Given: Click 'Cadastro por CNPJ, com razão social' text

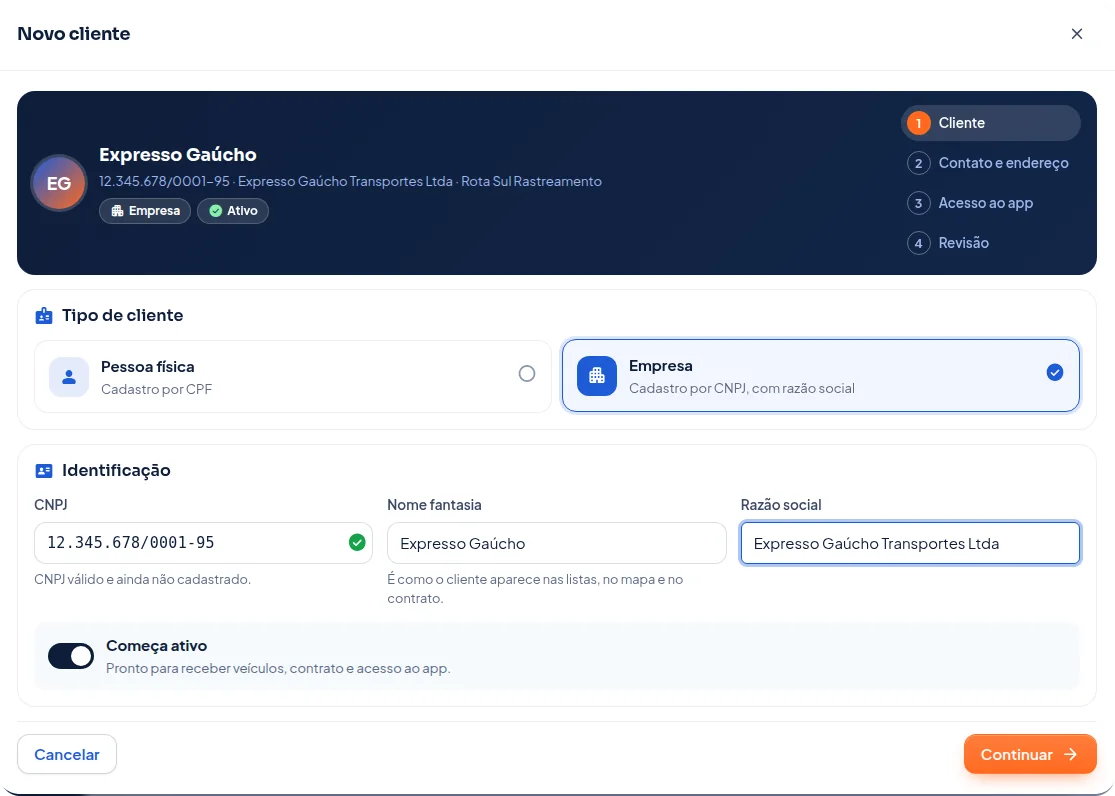Looking at the screenshot, I should [x=742, y=388].
